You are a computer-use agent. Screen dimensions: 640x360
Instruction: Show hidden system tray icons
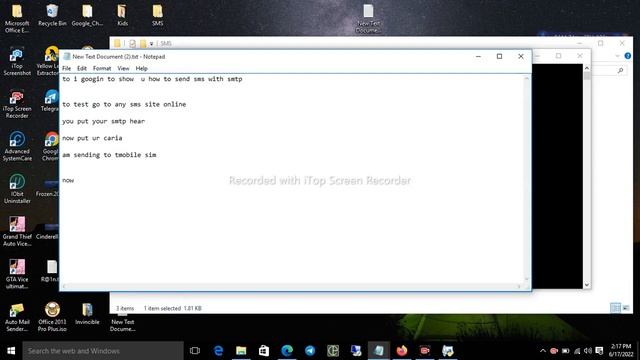click(x=542, y=351)
